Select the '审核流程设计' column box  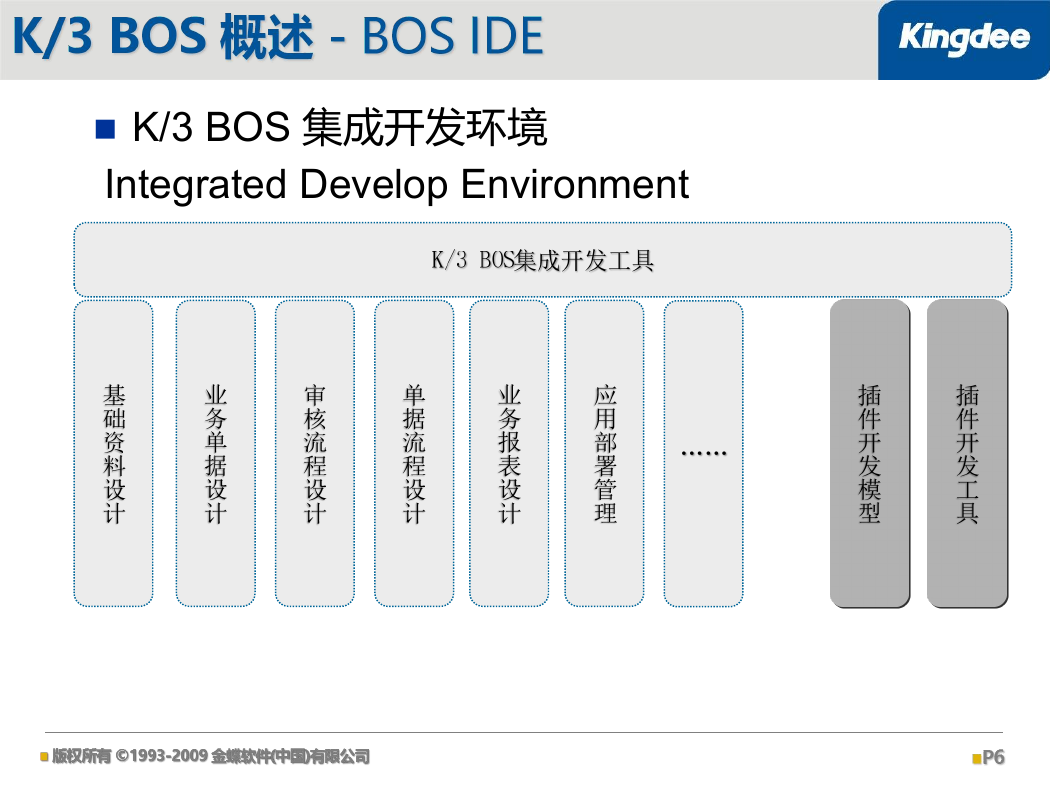[x=315, y=453]
